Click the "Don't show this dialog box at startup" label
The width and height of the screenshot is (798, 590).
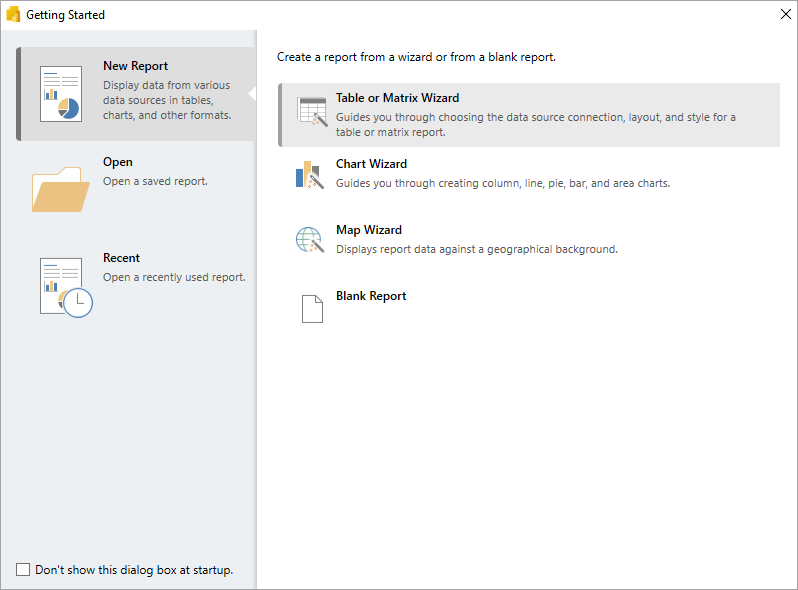tap(134, 570)
